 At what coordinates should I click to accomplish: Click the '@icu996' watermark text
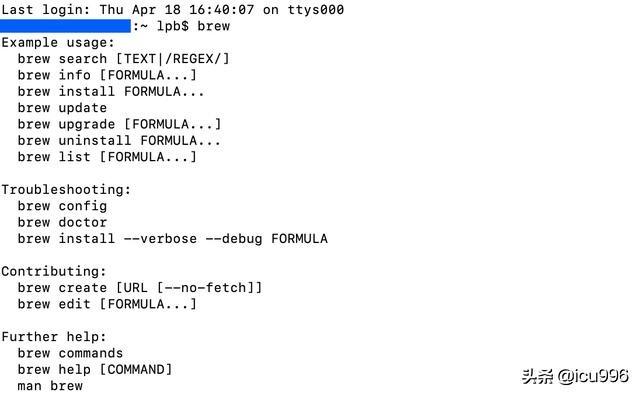593,376
